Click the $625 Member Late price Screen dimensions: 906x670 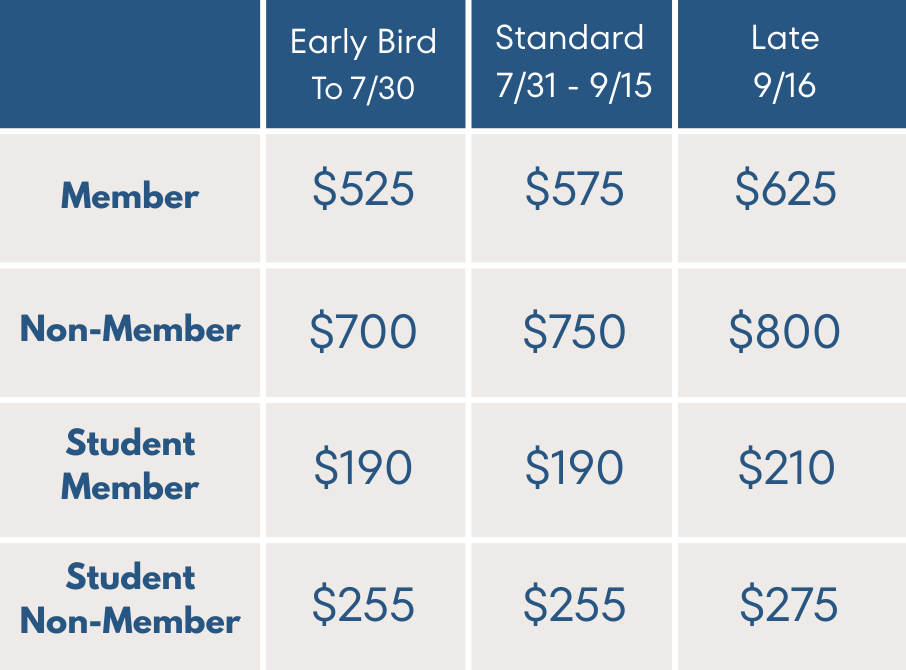[x=786, y=190]
